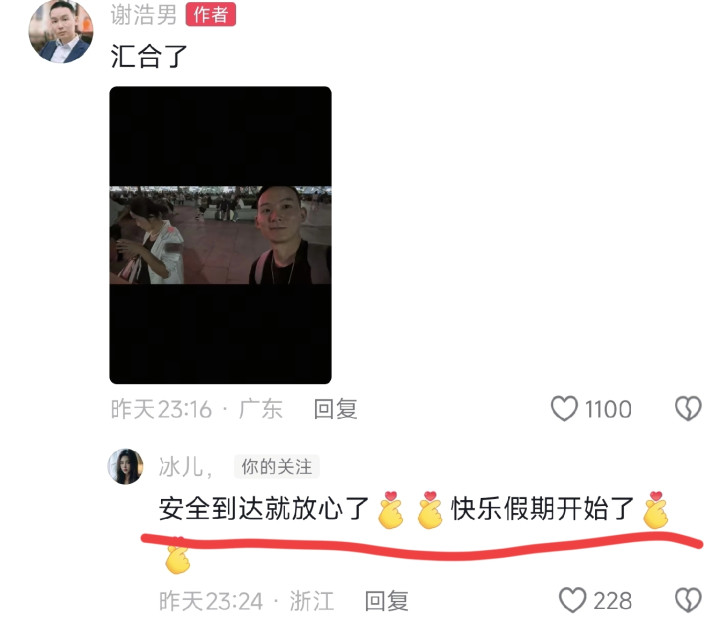Screen dimensions: 719x638
Task: Open the image attached to comment
Action: click(220, 235)
